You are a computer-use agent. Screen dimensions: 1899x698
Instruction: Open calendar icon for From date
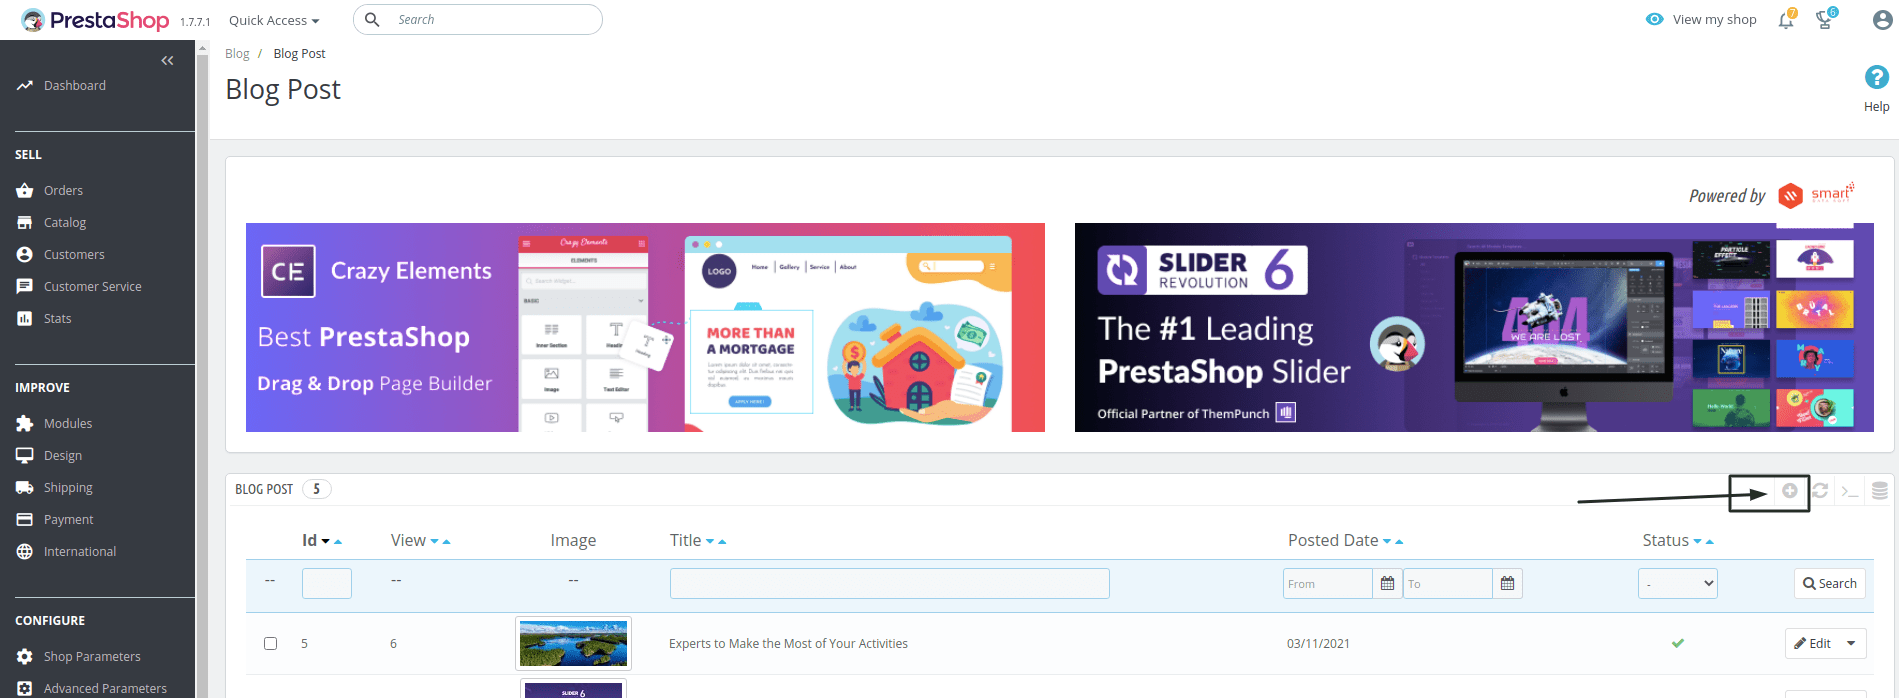(1387, 583)
